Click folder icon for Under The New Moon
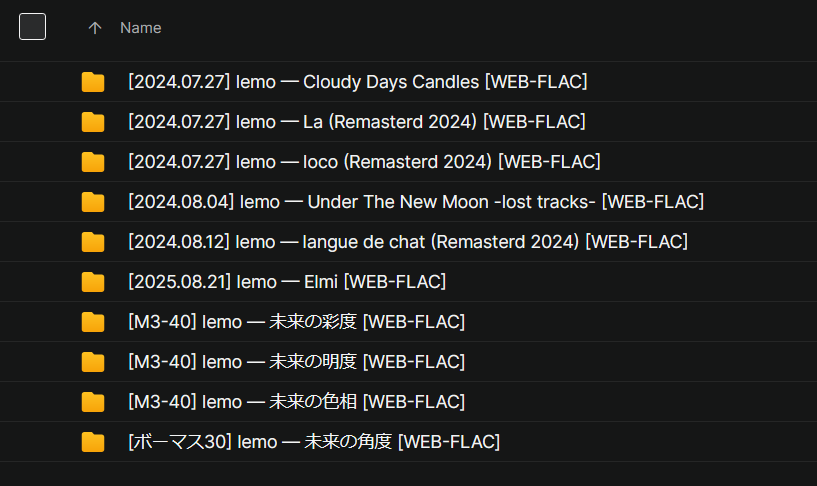Screen dimensions: 817x486 [93, 202]
